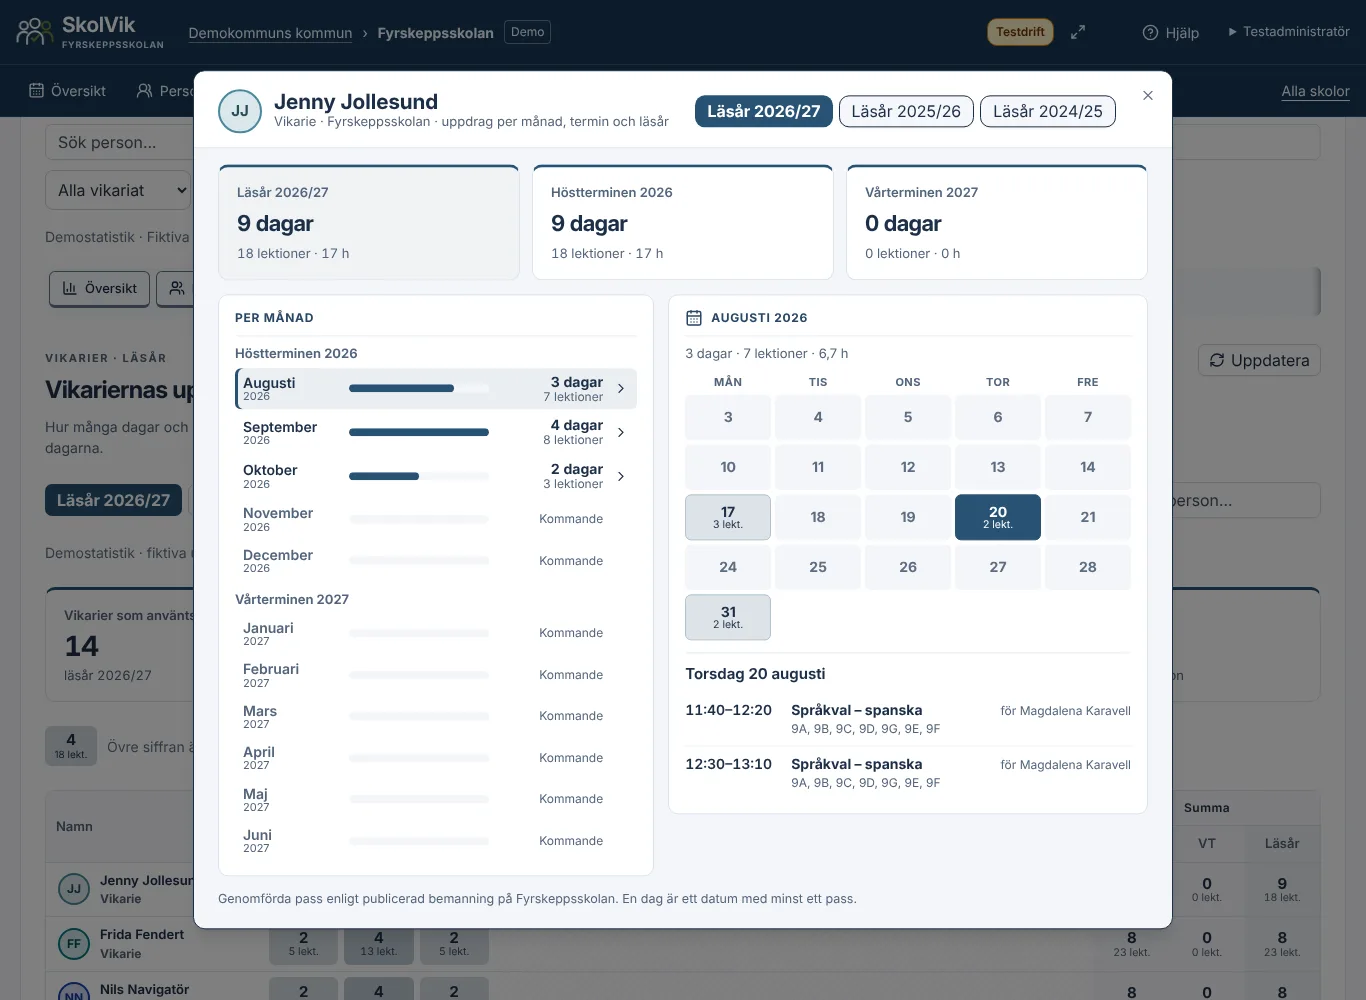
Task: Click the SkolVik logo icon
Action: pos(34,32)
